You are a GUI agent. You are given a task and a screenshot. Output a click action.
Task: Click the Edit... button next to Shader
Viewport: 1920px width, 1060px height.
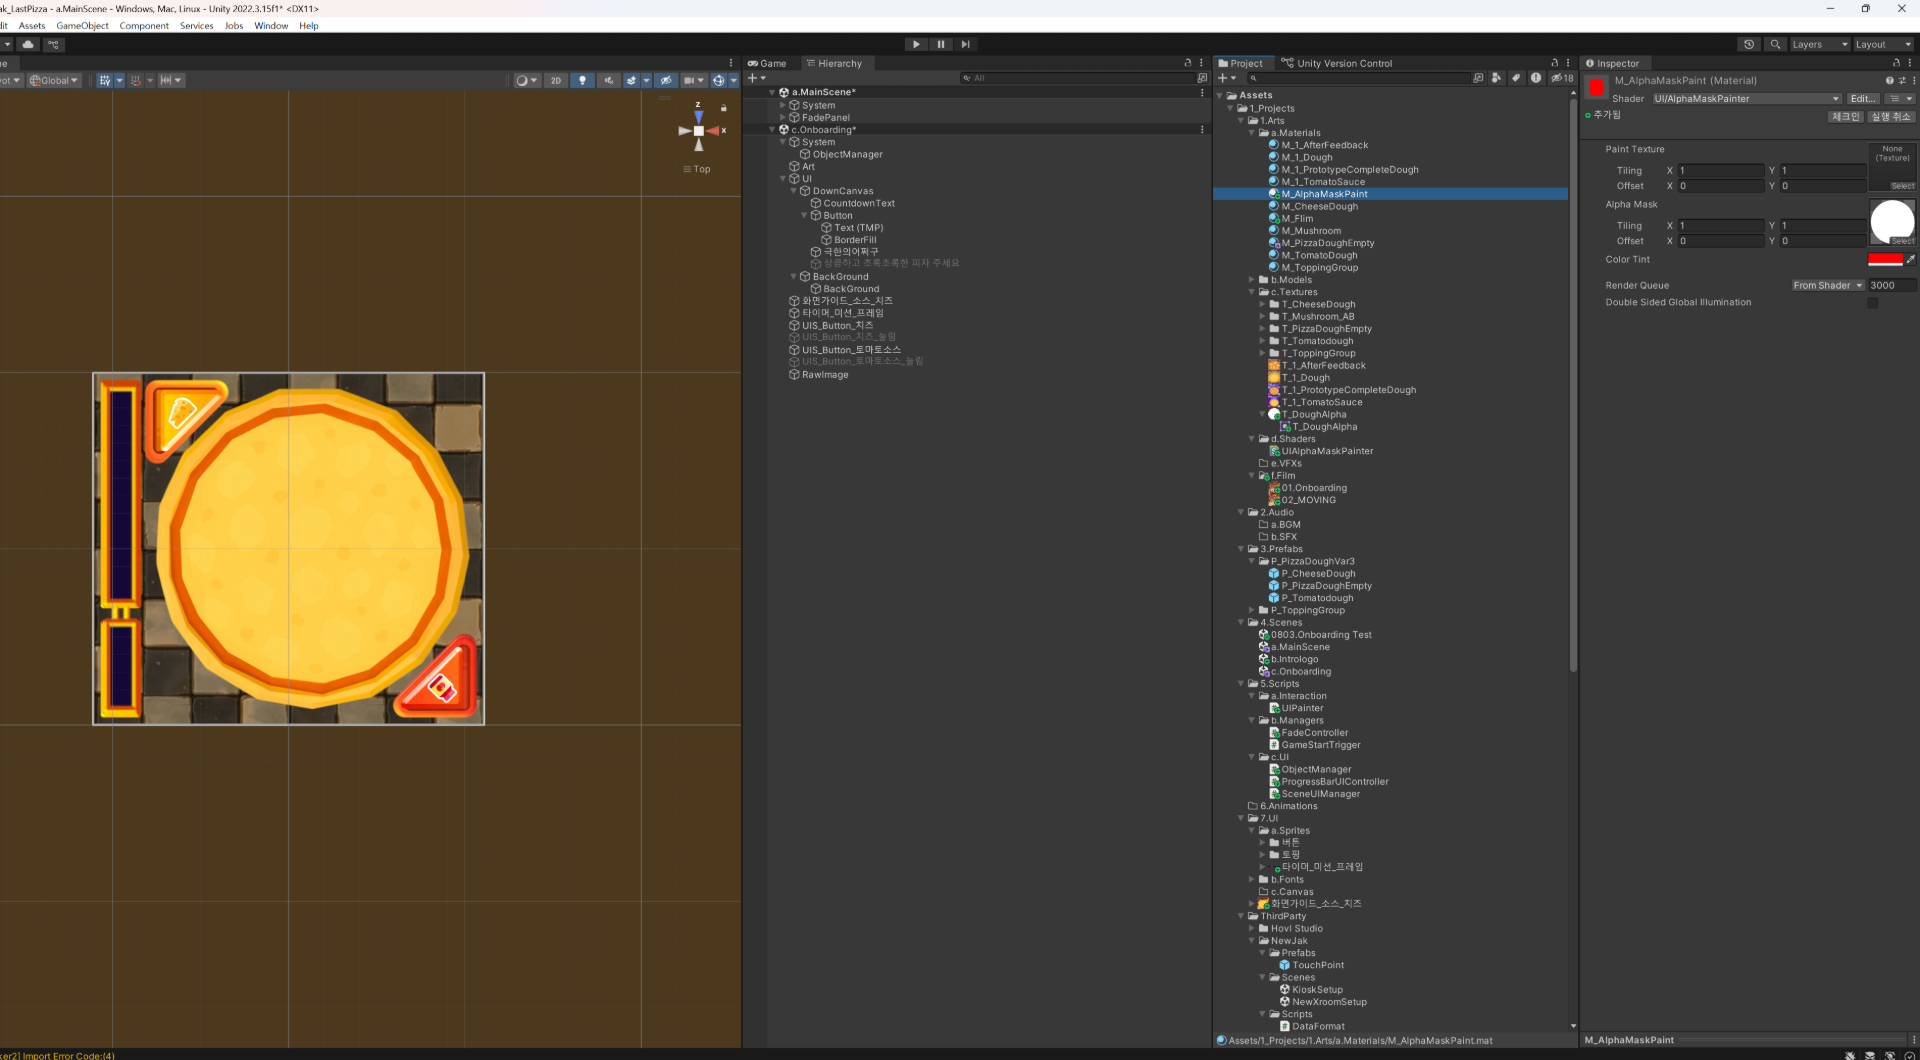pyautogui.click(x=1862, y=99)
